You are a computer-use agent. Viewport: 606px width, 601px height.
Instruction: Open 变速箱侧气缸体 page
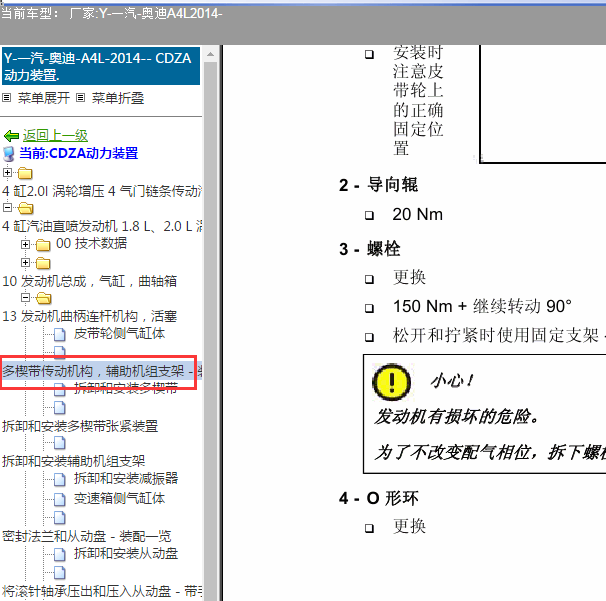coord(119,499)
